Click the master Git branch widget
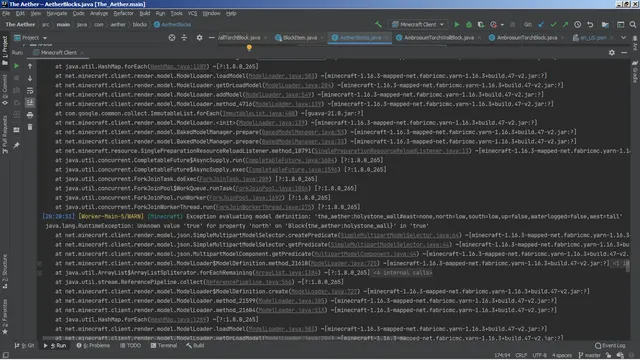 coord(589,356)
